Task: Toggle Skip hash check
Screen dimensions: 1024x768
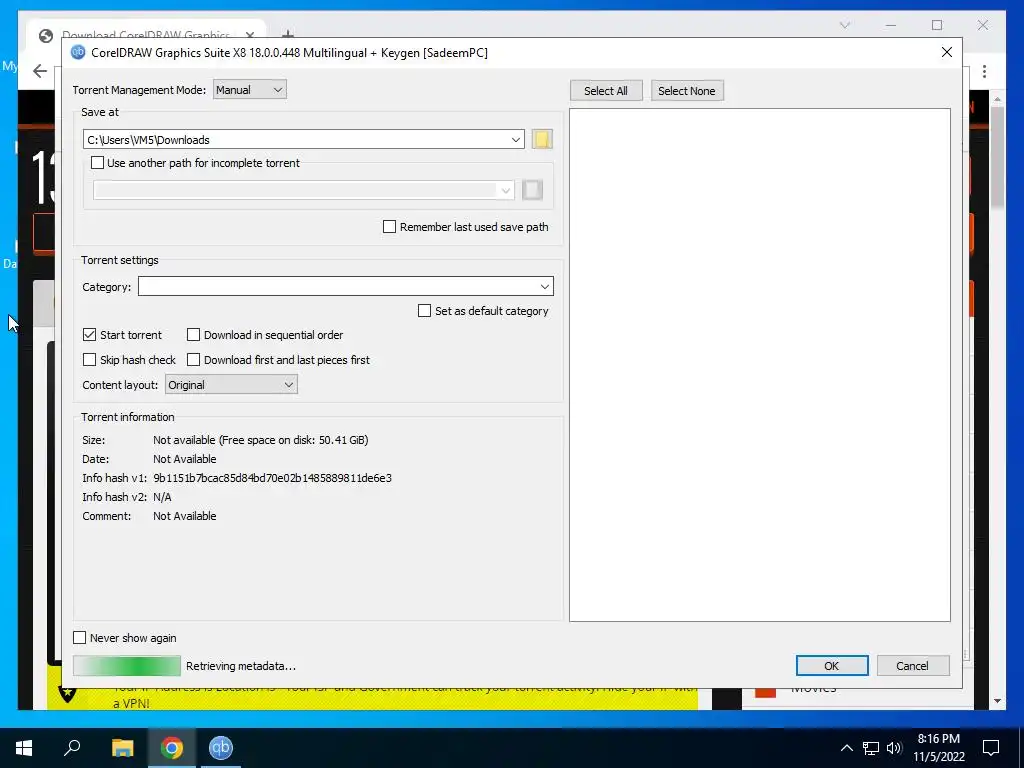Action: coord(89,360)
